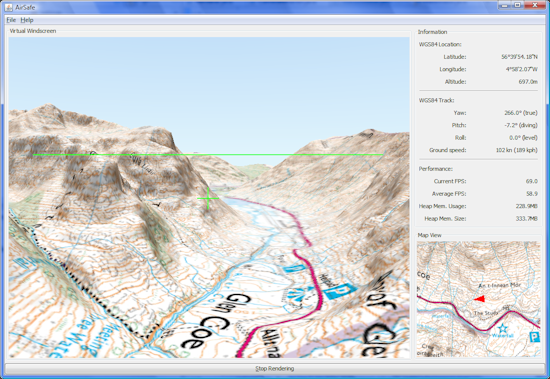
Task: Click the Longitude value 4°58'2.07"W
Action: click(x=522, y=69)
